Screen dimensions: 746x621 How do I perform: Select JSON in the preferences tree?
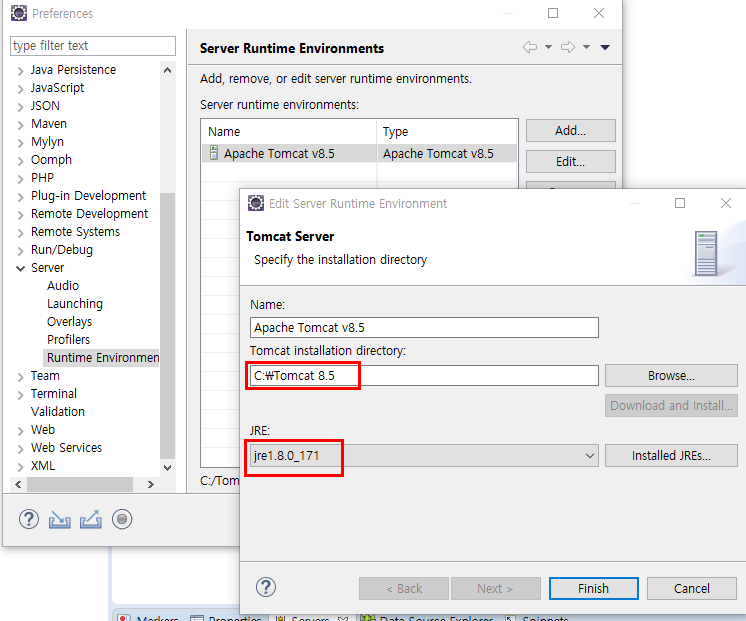tap(45, 106)
